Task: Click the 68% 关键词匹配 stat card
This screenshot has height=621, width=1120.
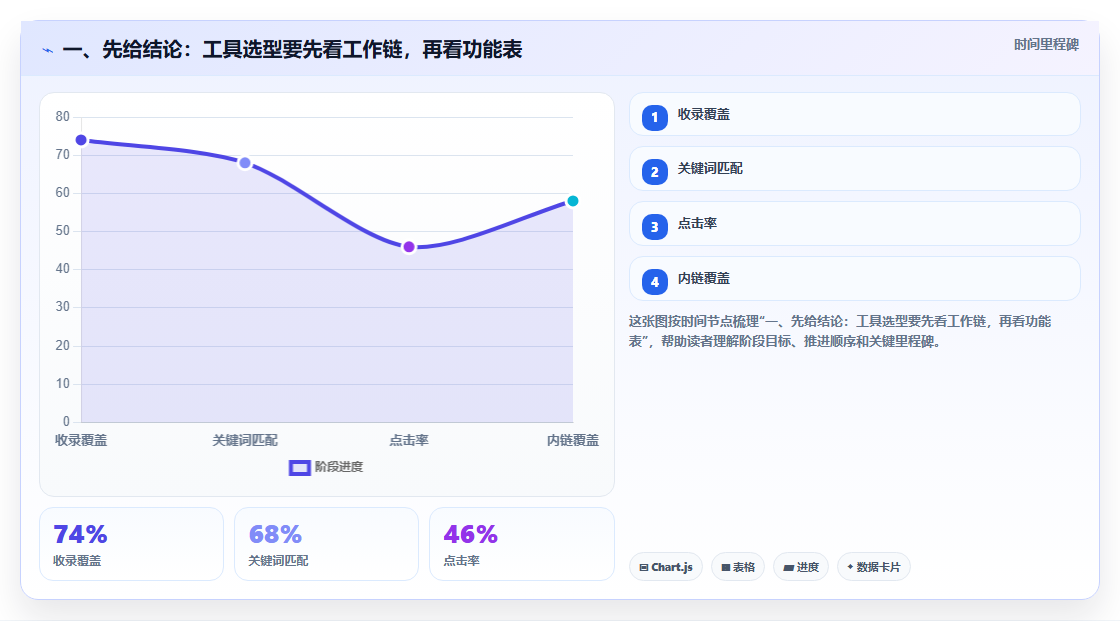Action: pyautogui.click(x=326, y=544)
